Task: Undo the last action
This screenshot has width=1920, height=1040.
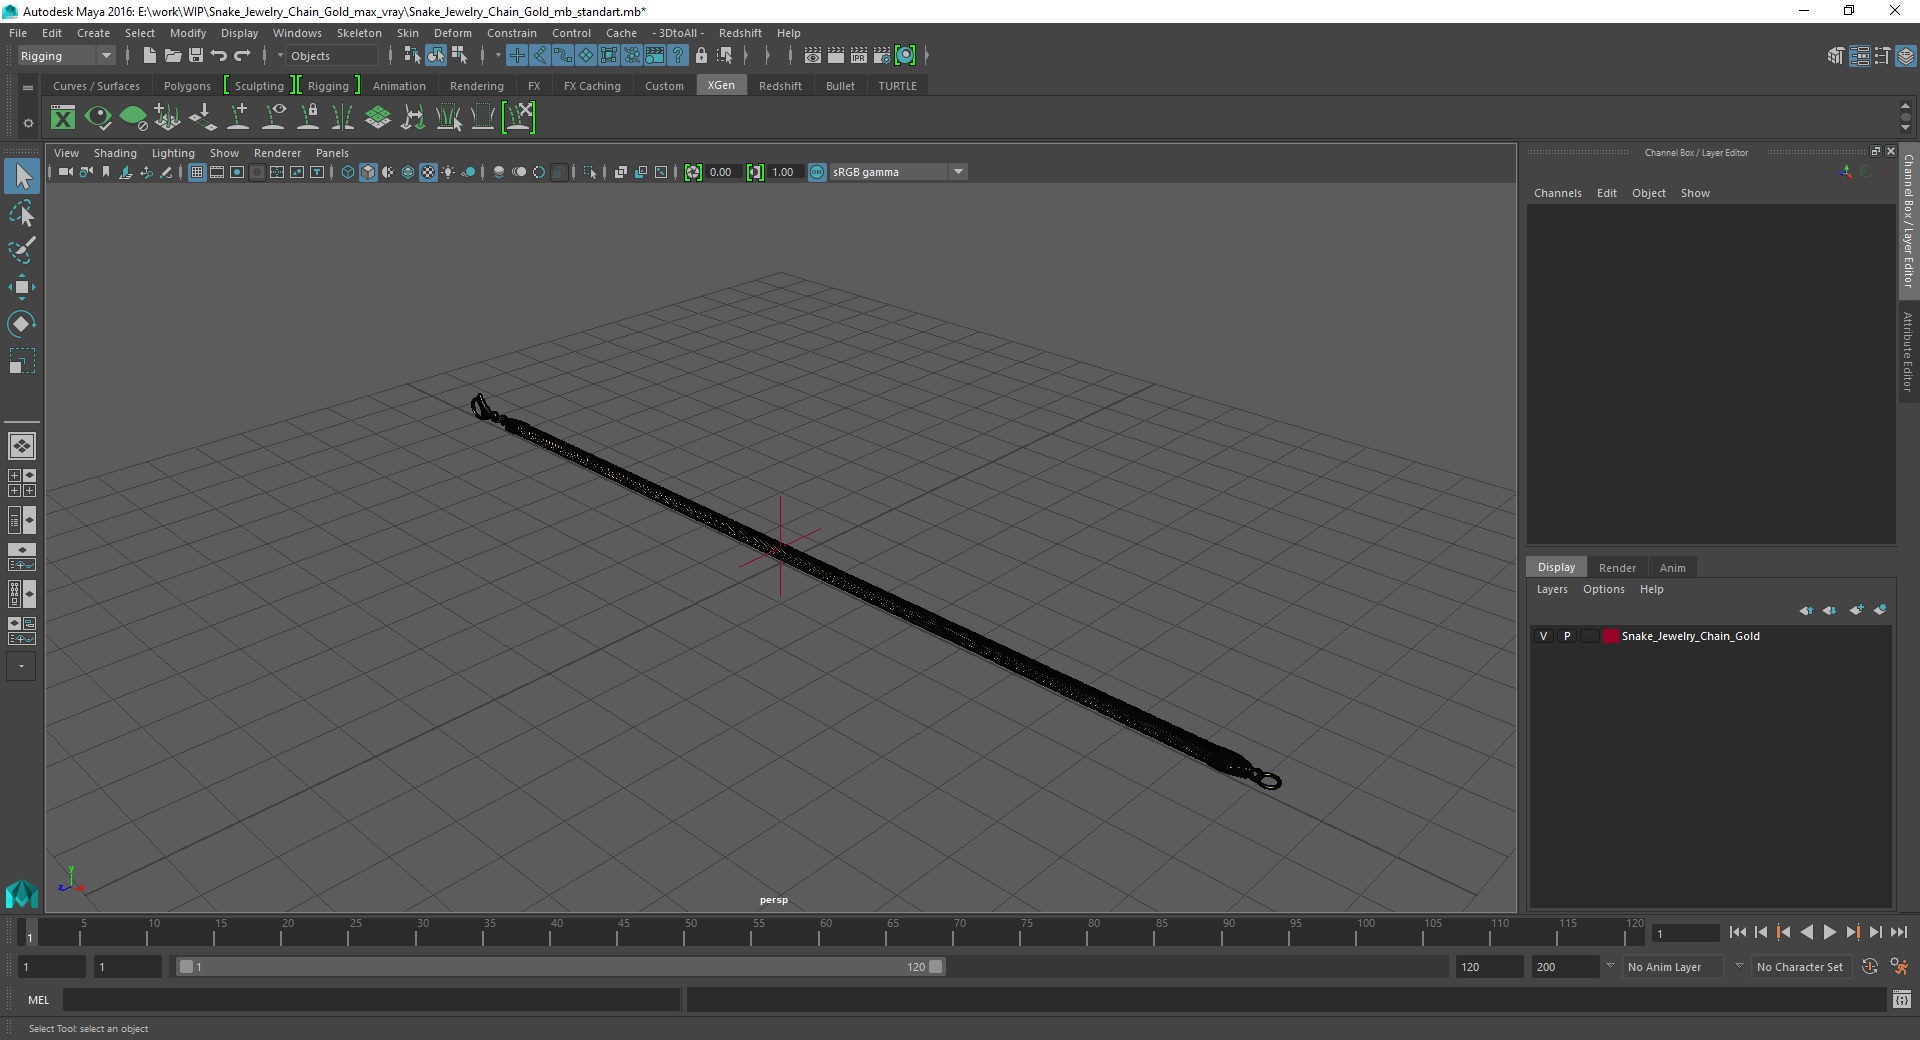Action: (219, 56)
